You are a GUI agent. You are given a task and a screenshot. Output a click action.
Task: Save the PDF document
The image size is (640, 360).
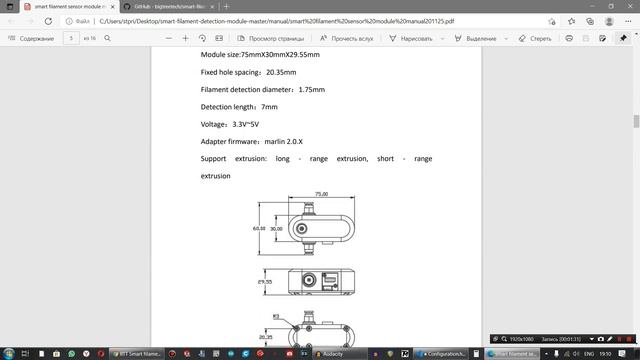click(x=586, y=38)
